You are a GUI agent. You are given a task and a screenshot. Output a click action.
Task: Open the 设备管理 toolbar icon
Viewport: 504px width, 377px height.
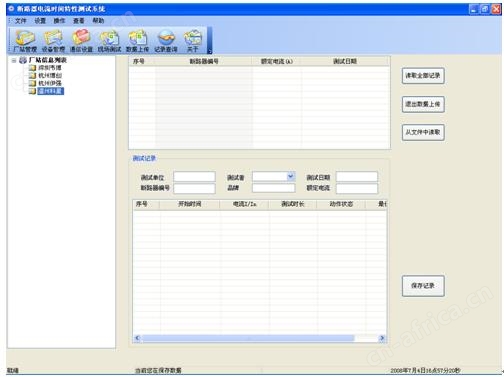point(53,41)
